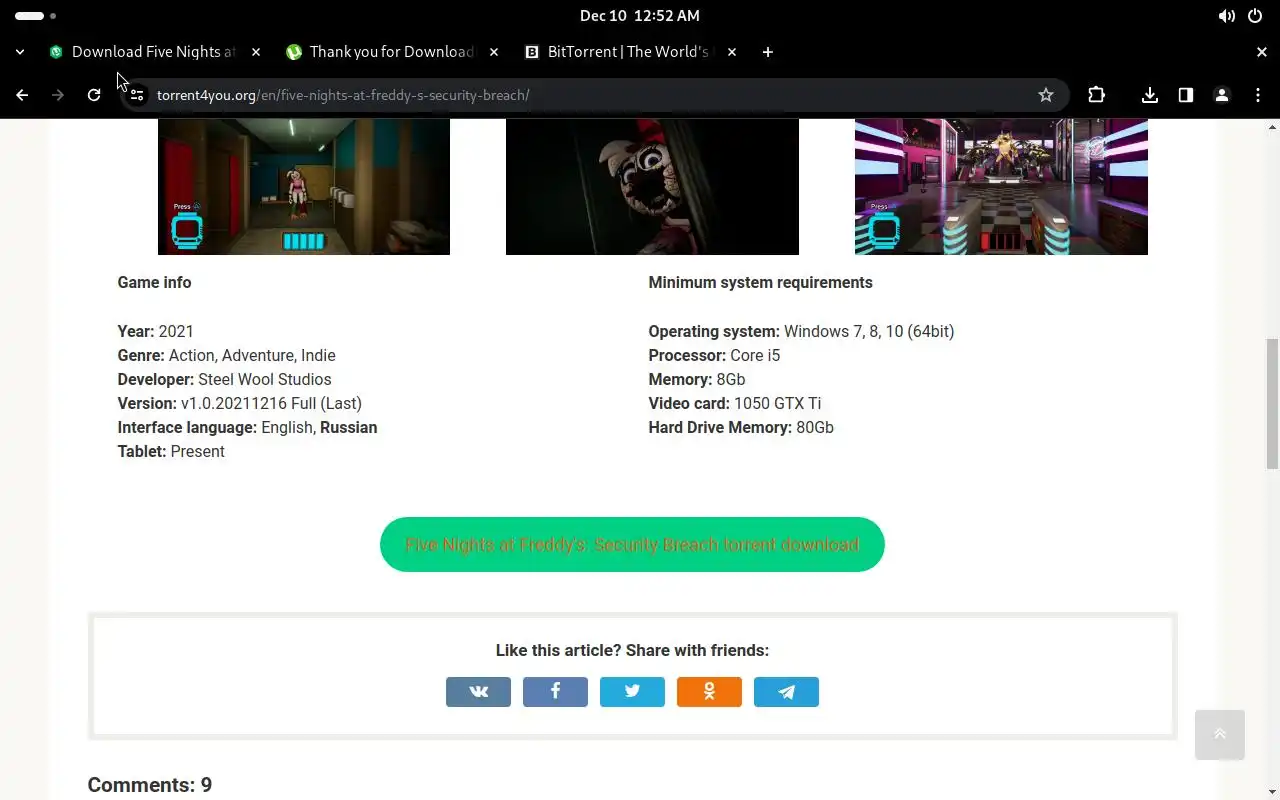This screenshot has width=1280, height=800.
Task: Click the 'Minimum system requirements' heading
Action: click(x=760, y=283)
